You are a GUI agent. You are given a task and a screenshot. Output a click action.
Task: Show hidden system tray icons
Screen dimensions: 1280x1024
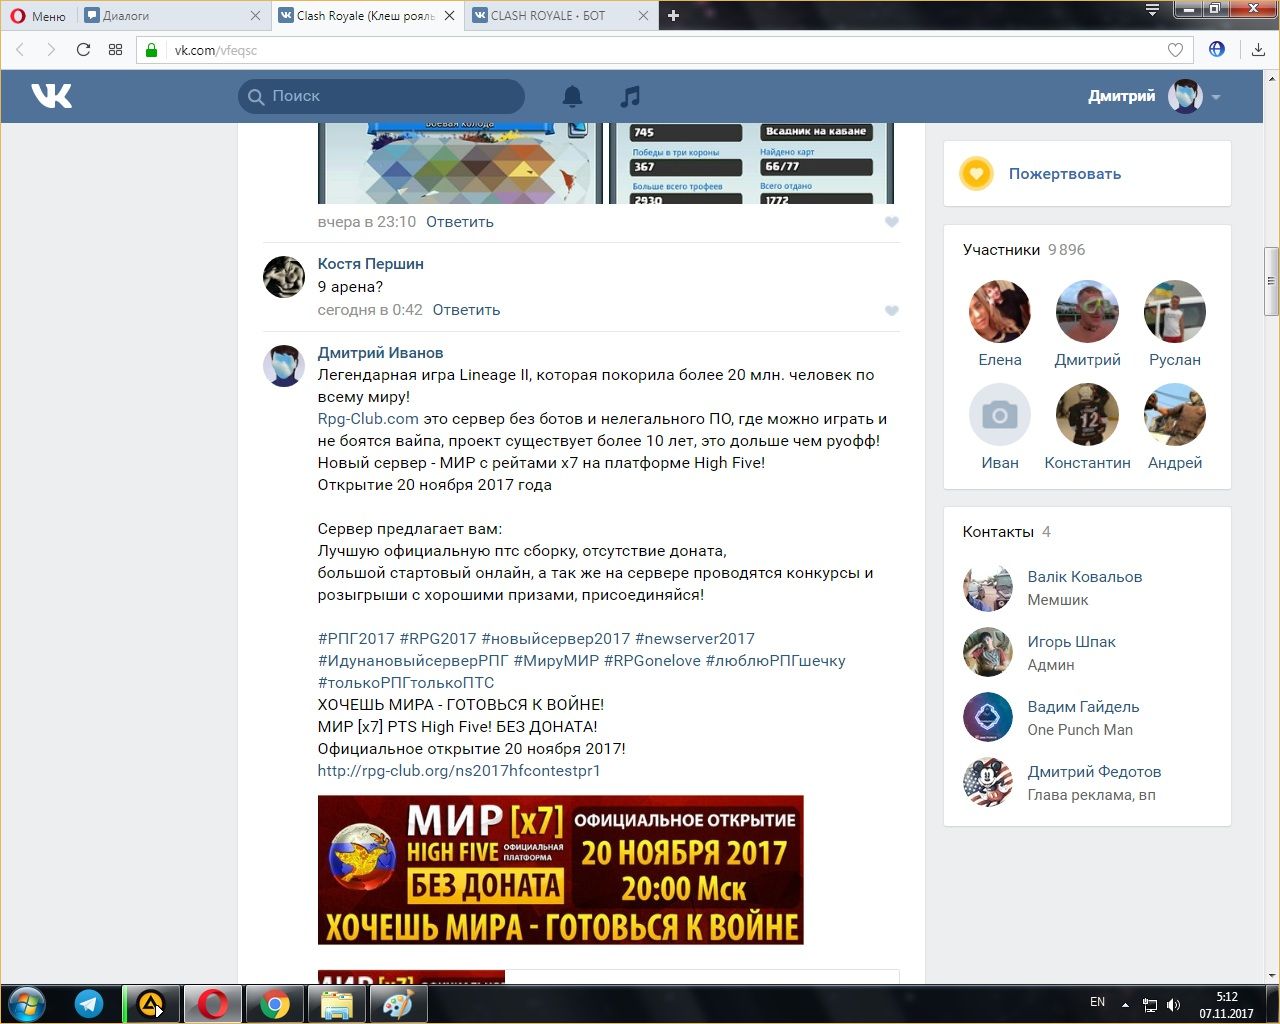(1126, 1004)
